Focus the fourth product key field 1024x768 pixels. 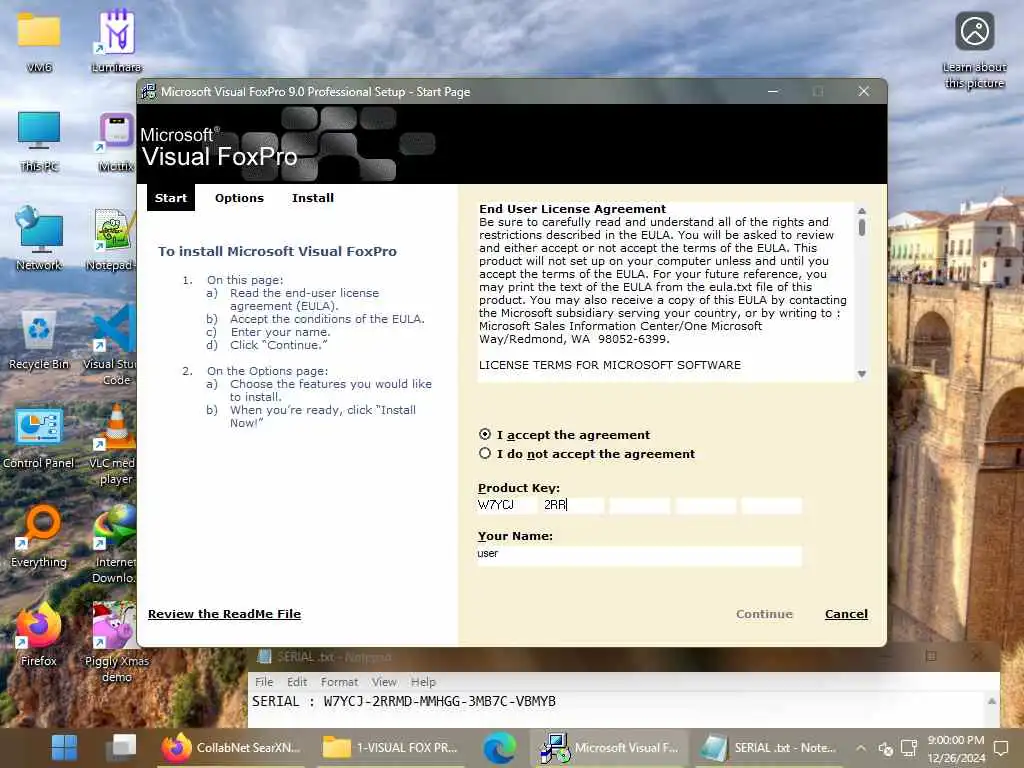[705, 505]
